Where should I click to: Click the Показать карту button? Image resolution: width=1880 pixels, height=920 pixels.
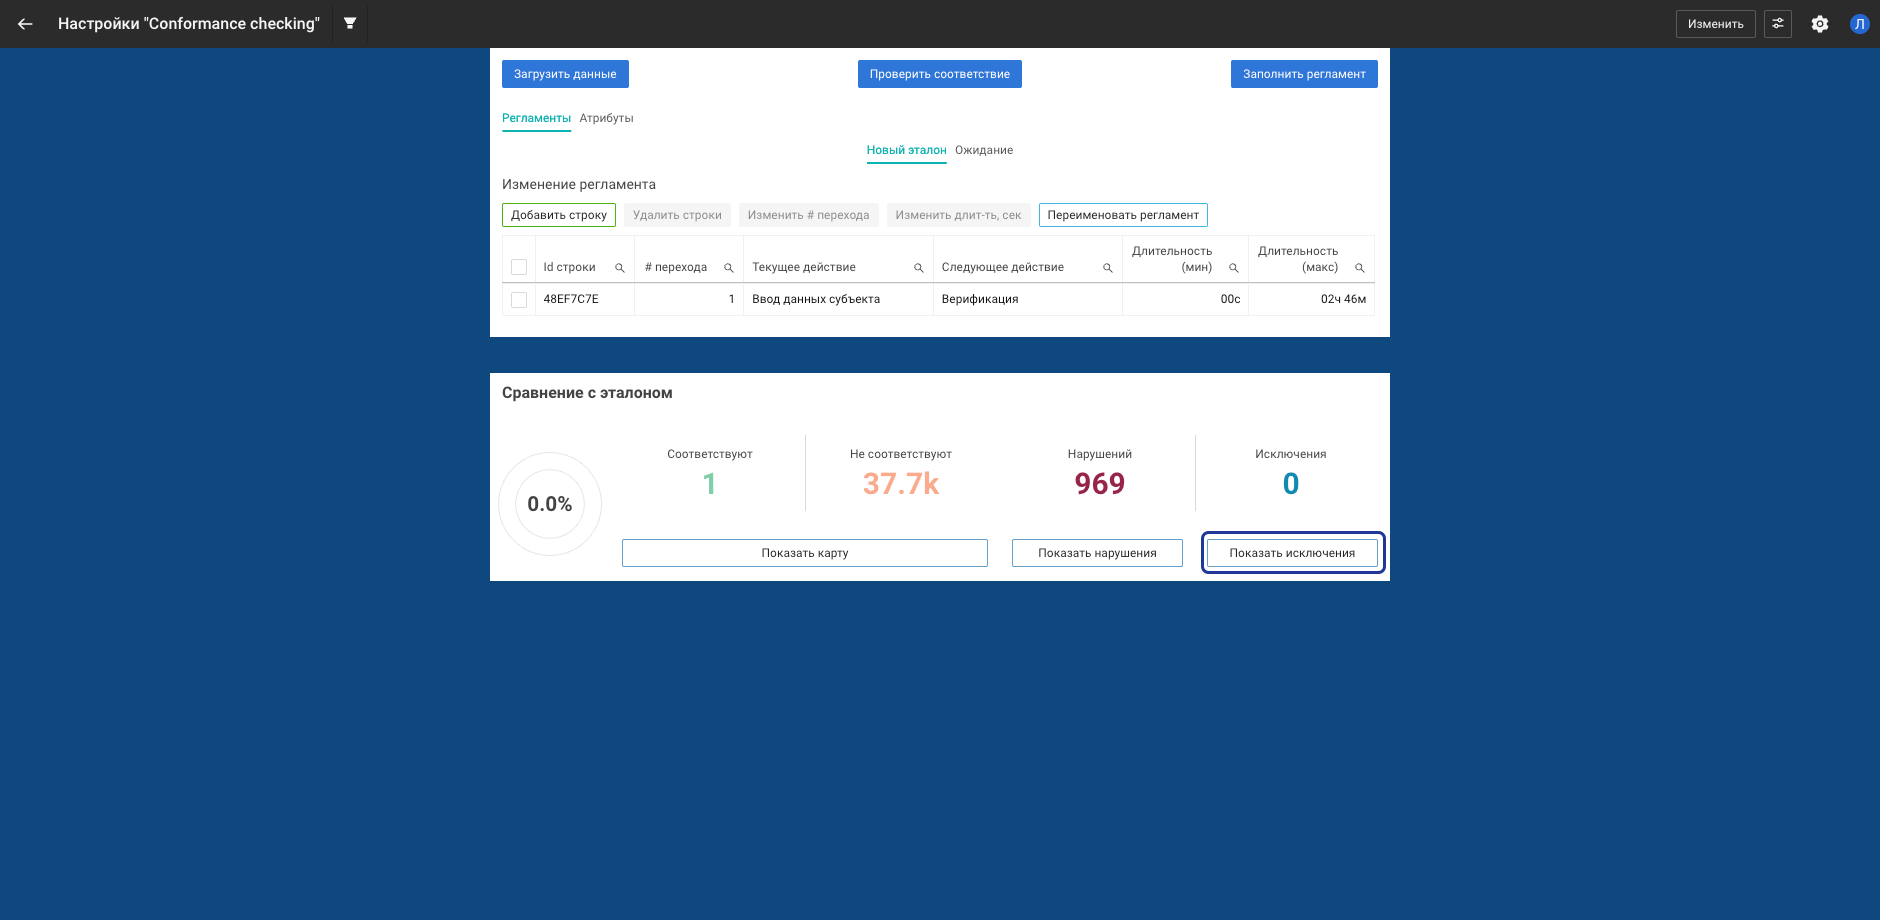[x=804, y=553]
